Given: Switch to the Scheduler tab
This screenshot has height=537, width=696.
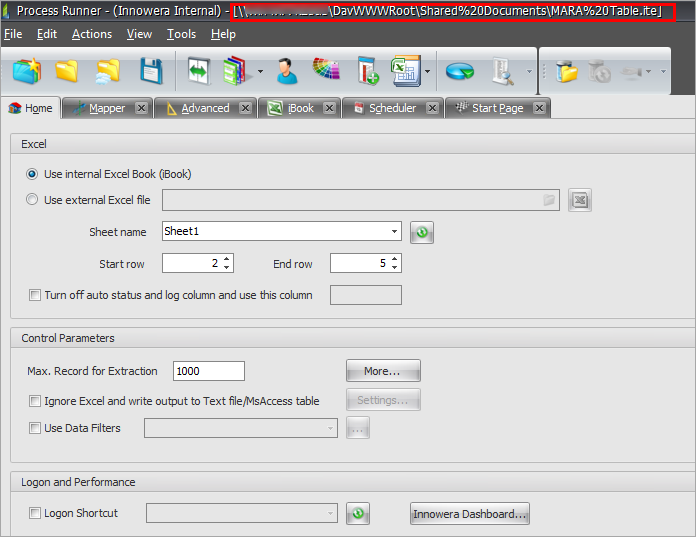Looking at the screenshot, I should (391, 108).
